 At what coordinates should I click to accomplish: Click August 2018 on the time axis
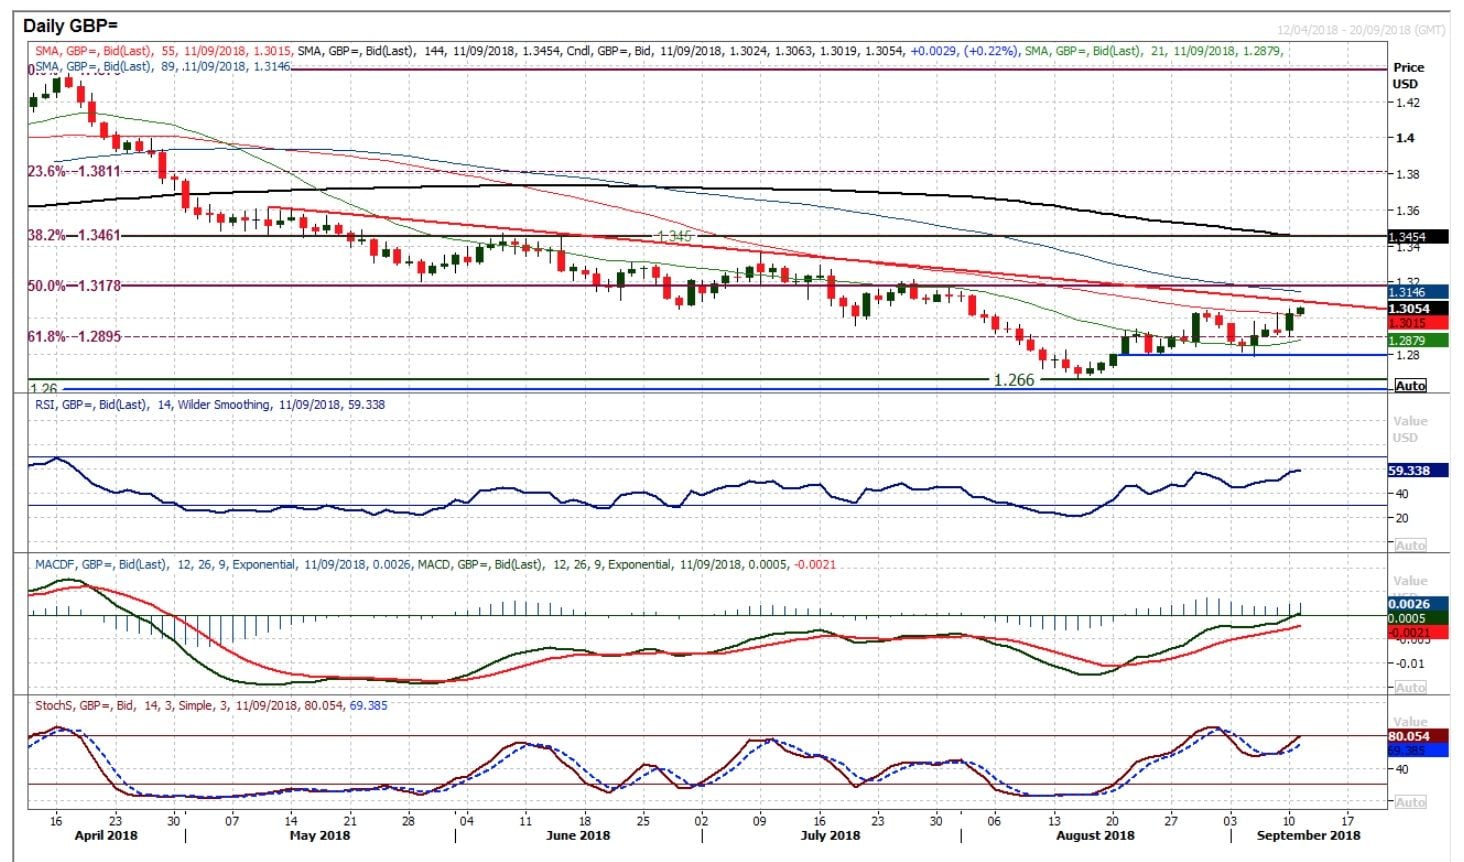coord(1095,835)
